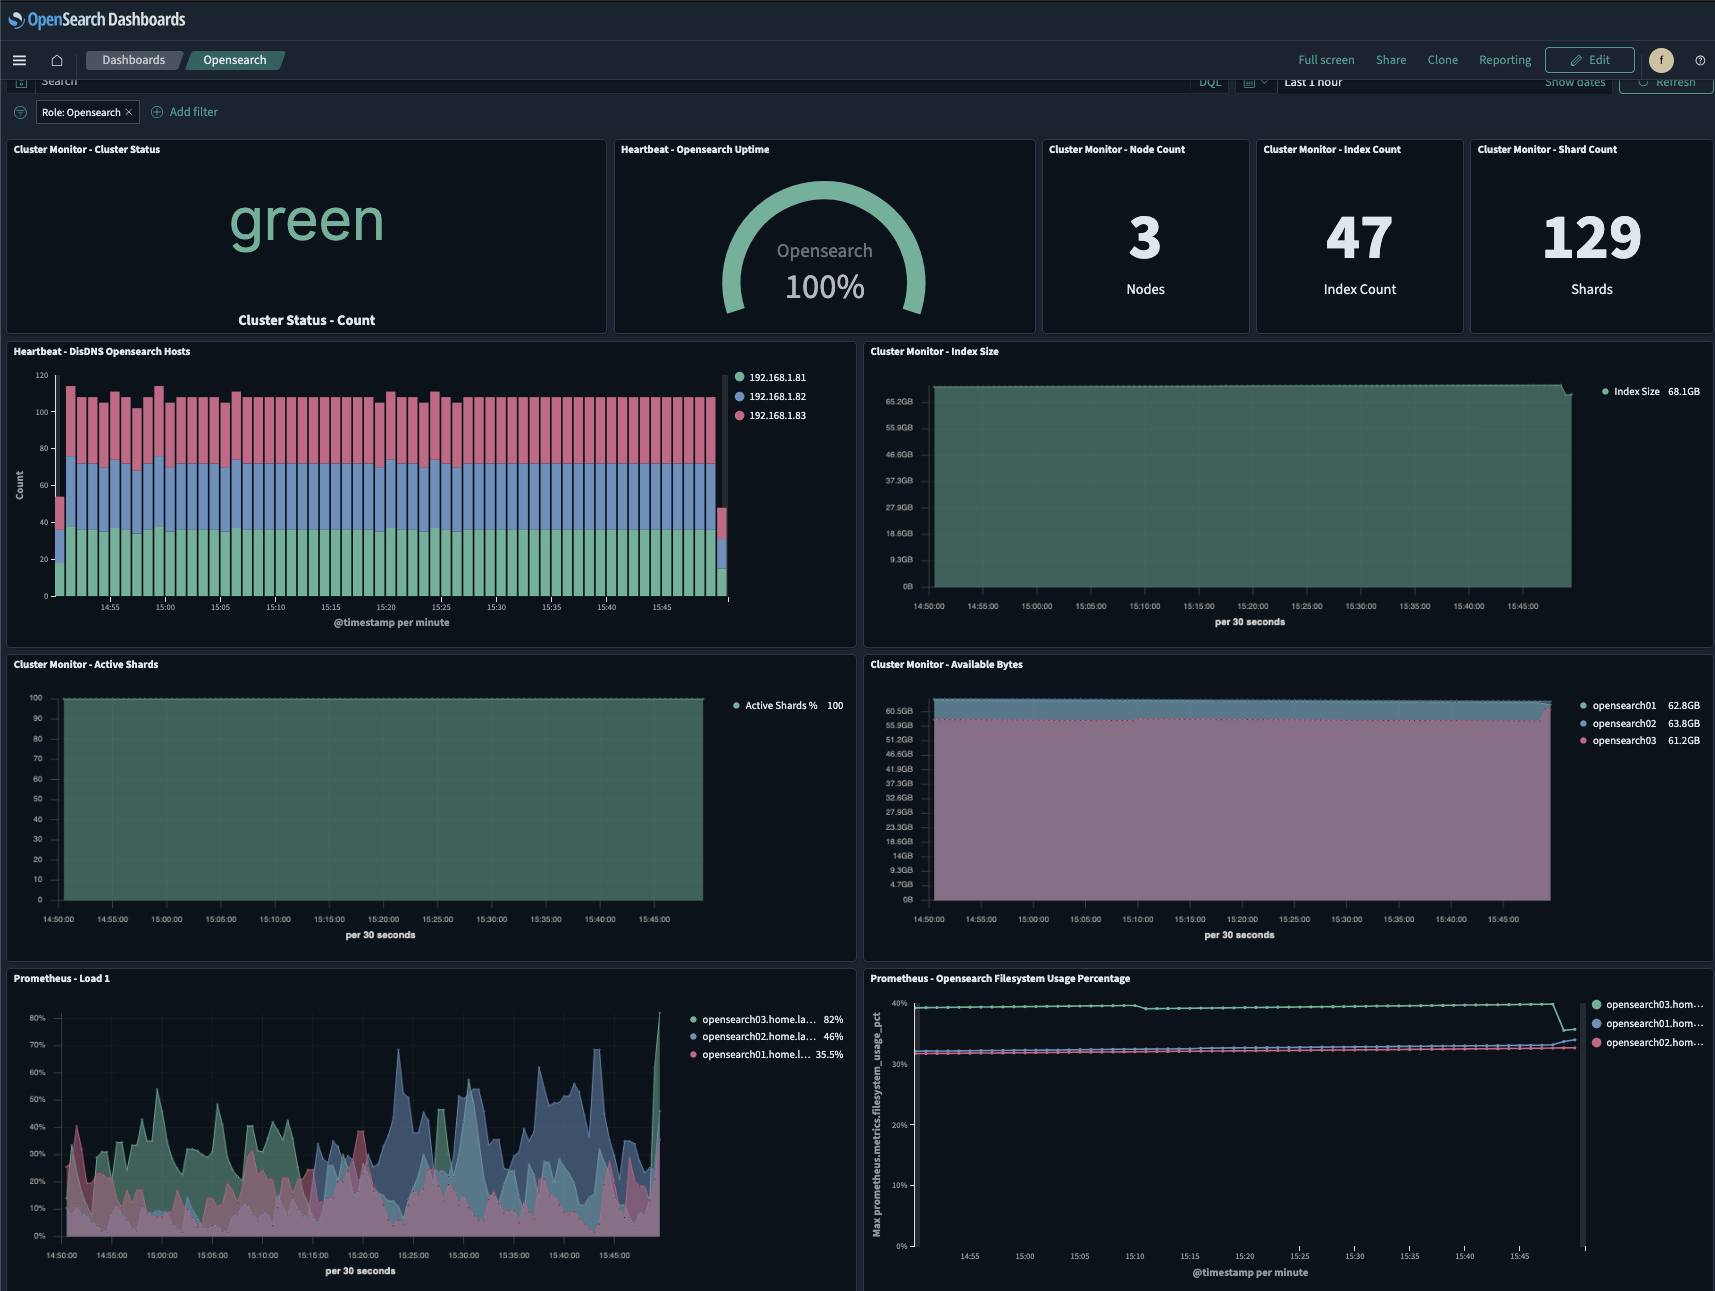Navigate to the Dashboards breadcrumb
The height and width of the screenshot is (1291, 1715).
click(133, 60)
